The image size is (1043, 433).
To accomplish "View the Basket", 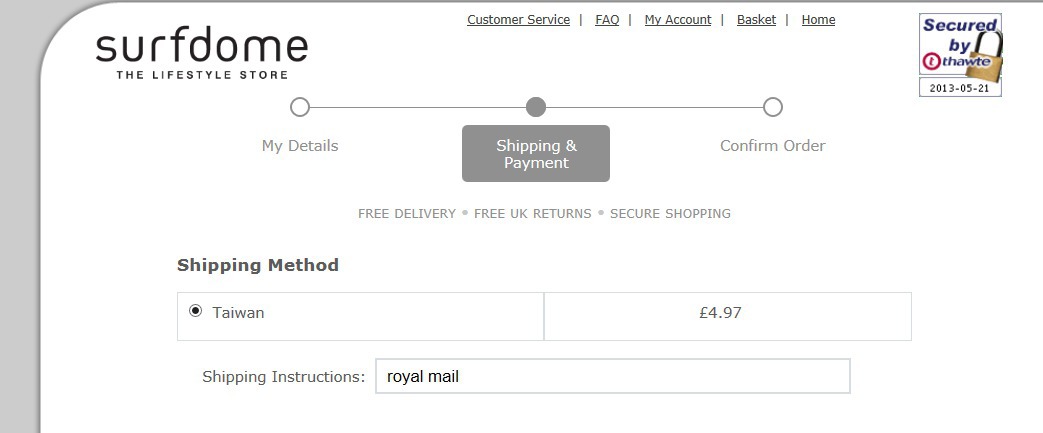I will [x=756, y=20].
